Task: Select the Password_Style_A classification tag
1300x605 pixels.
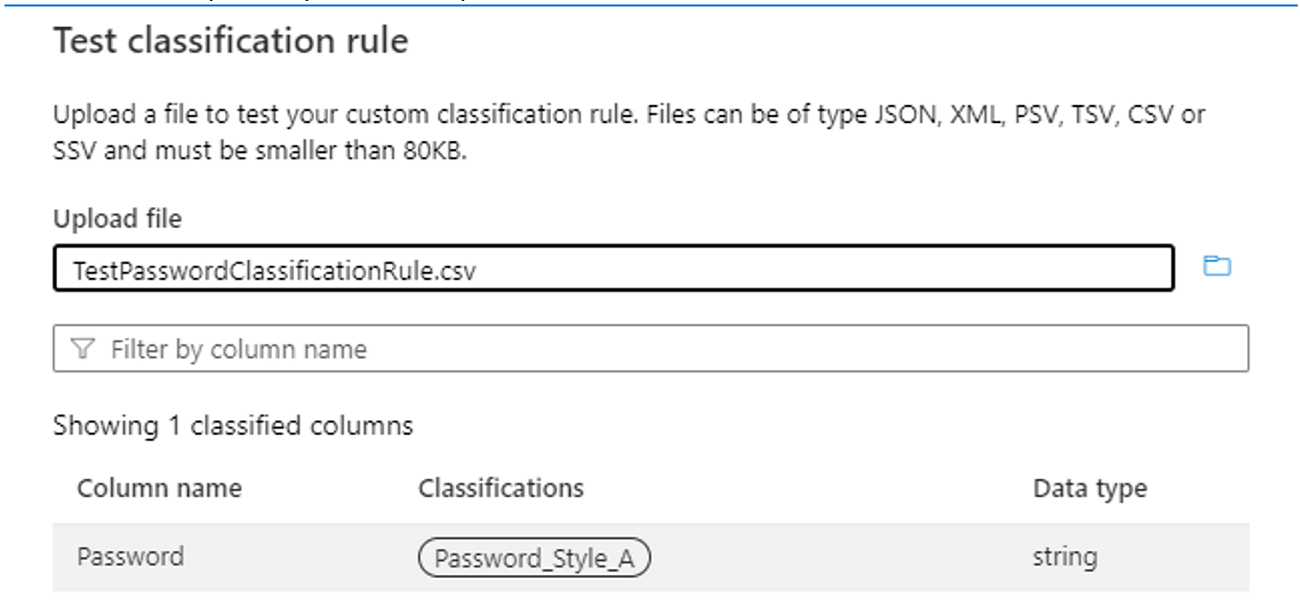Action: click(534, 558)
